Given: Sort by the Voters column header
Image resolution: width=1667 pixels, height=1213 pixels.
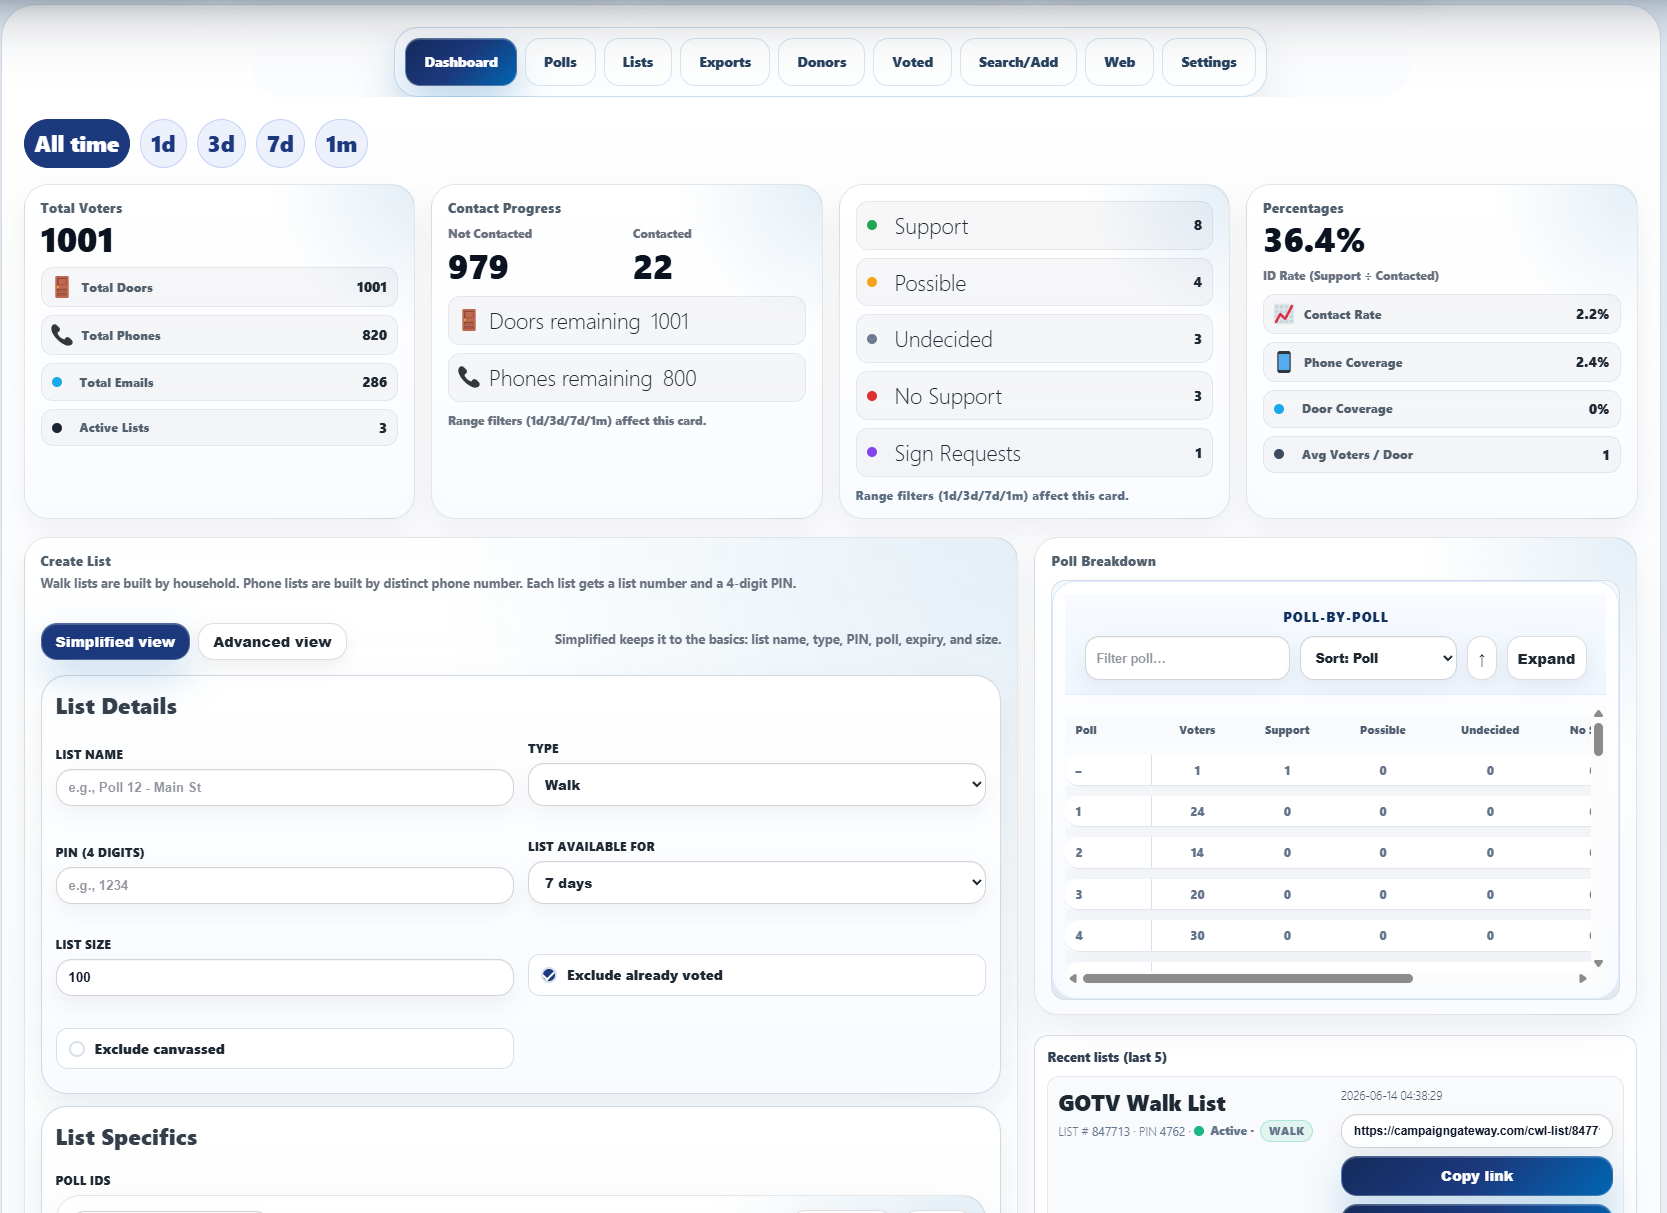Looking at the screenshot, I should pos(1197,730).
